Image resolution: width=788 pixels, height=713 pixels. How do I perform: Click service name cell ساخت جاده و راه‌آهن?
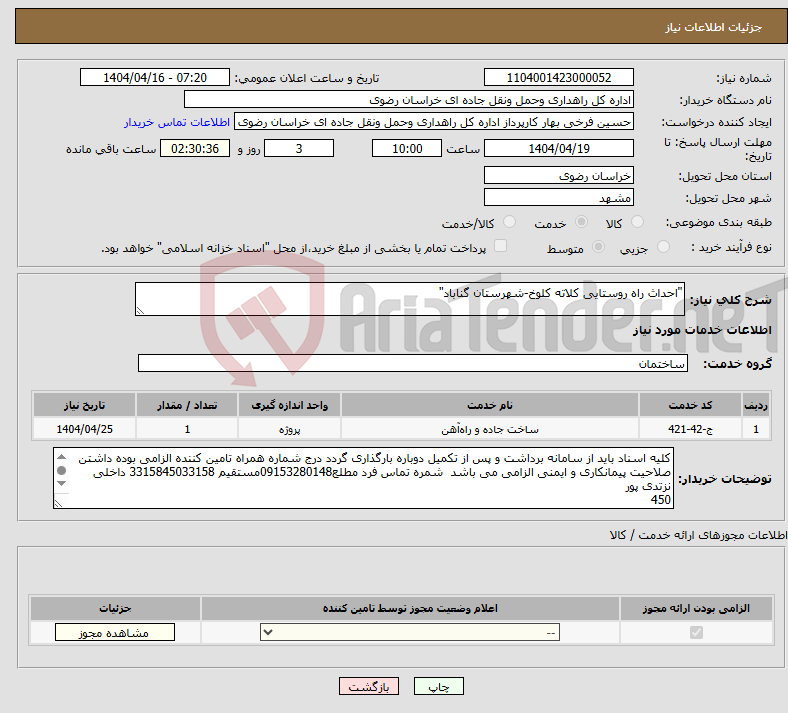tap(490, 429)
